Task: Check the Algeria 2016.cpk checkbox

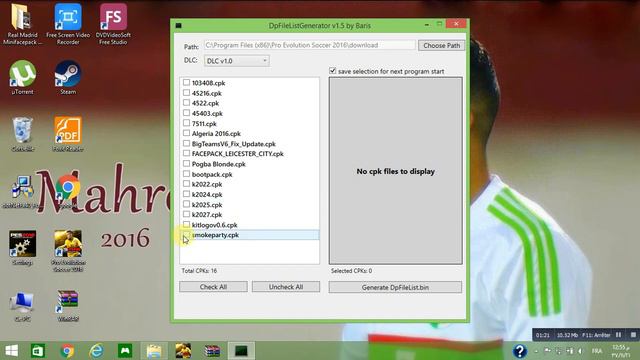Action: [x=186, y=133]
